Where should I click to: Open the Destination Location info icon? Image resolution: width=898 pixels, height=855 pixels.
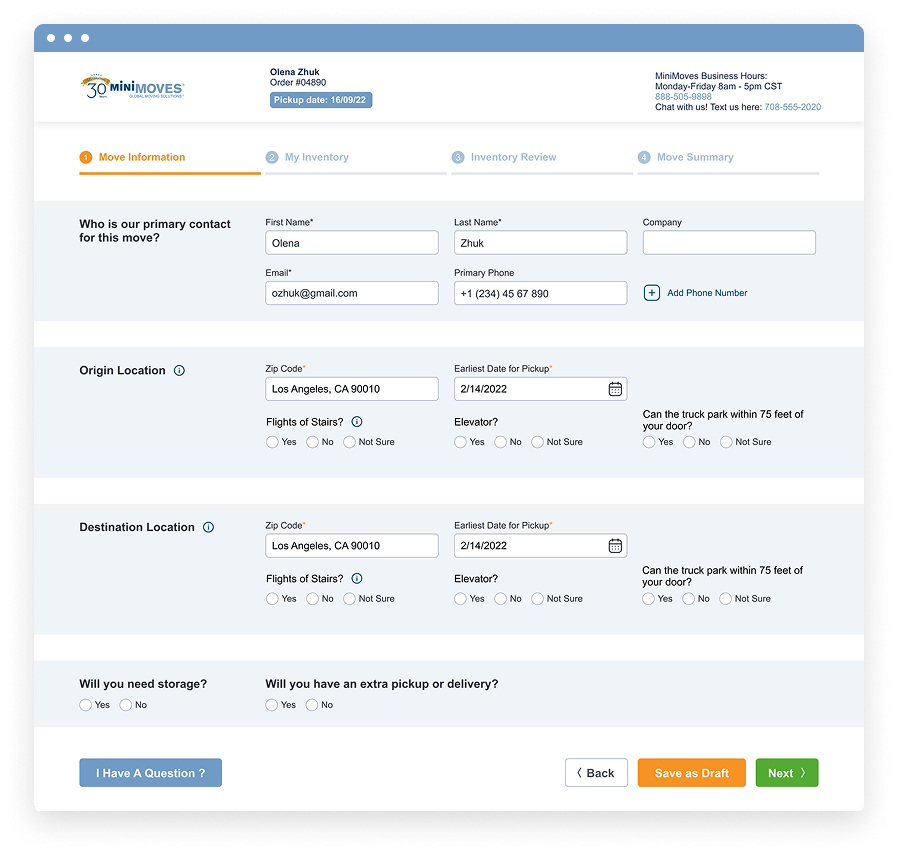[208, 527]
